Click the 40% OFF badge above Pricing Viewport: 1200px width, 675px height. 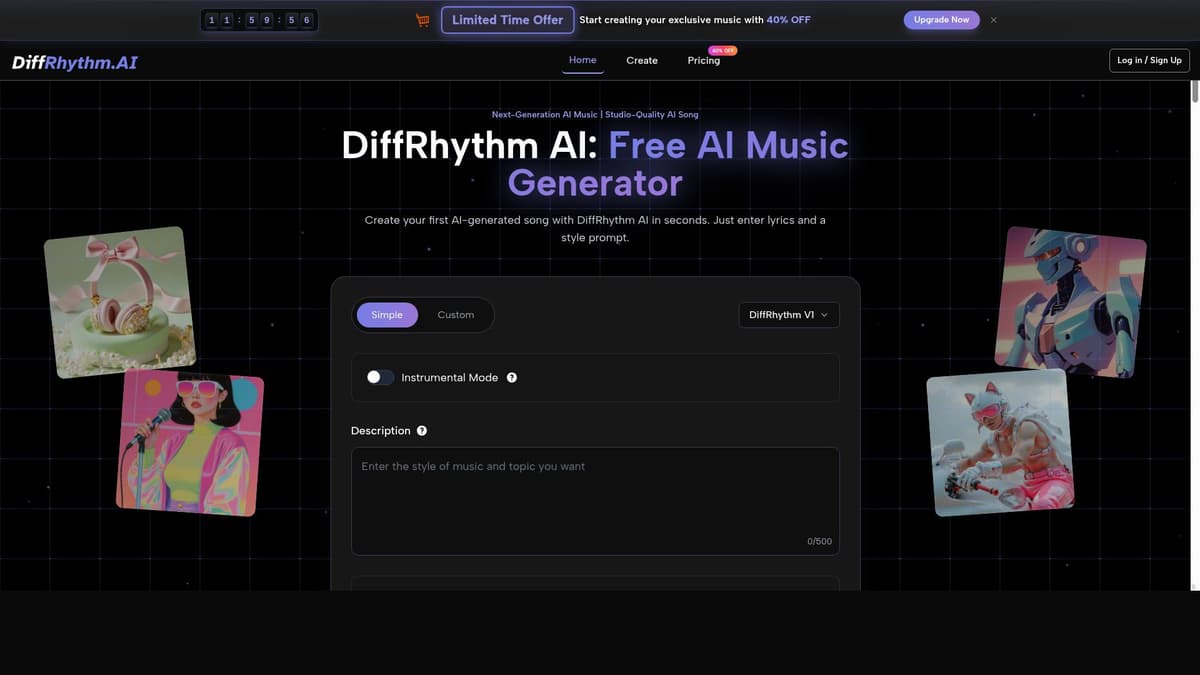point(722,50)
